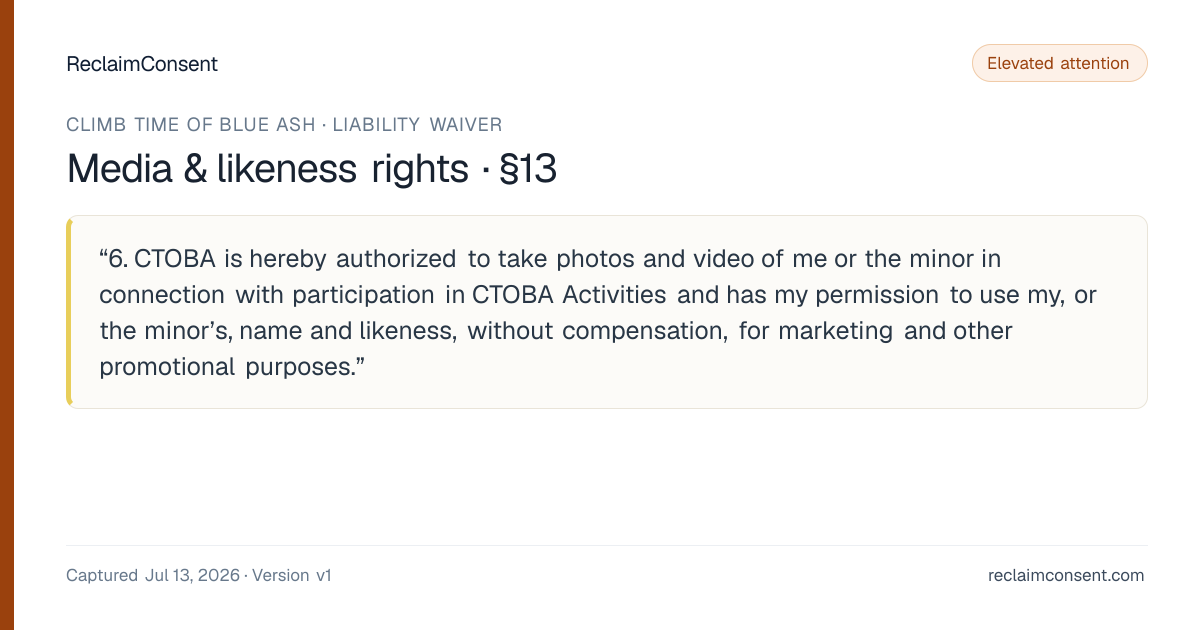
Task: Select the Version v1 label
Action: (292, 576)
